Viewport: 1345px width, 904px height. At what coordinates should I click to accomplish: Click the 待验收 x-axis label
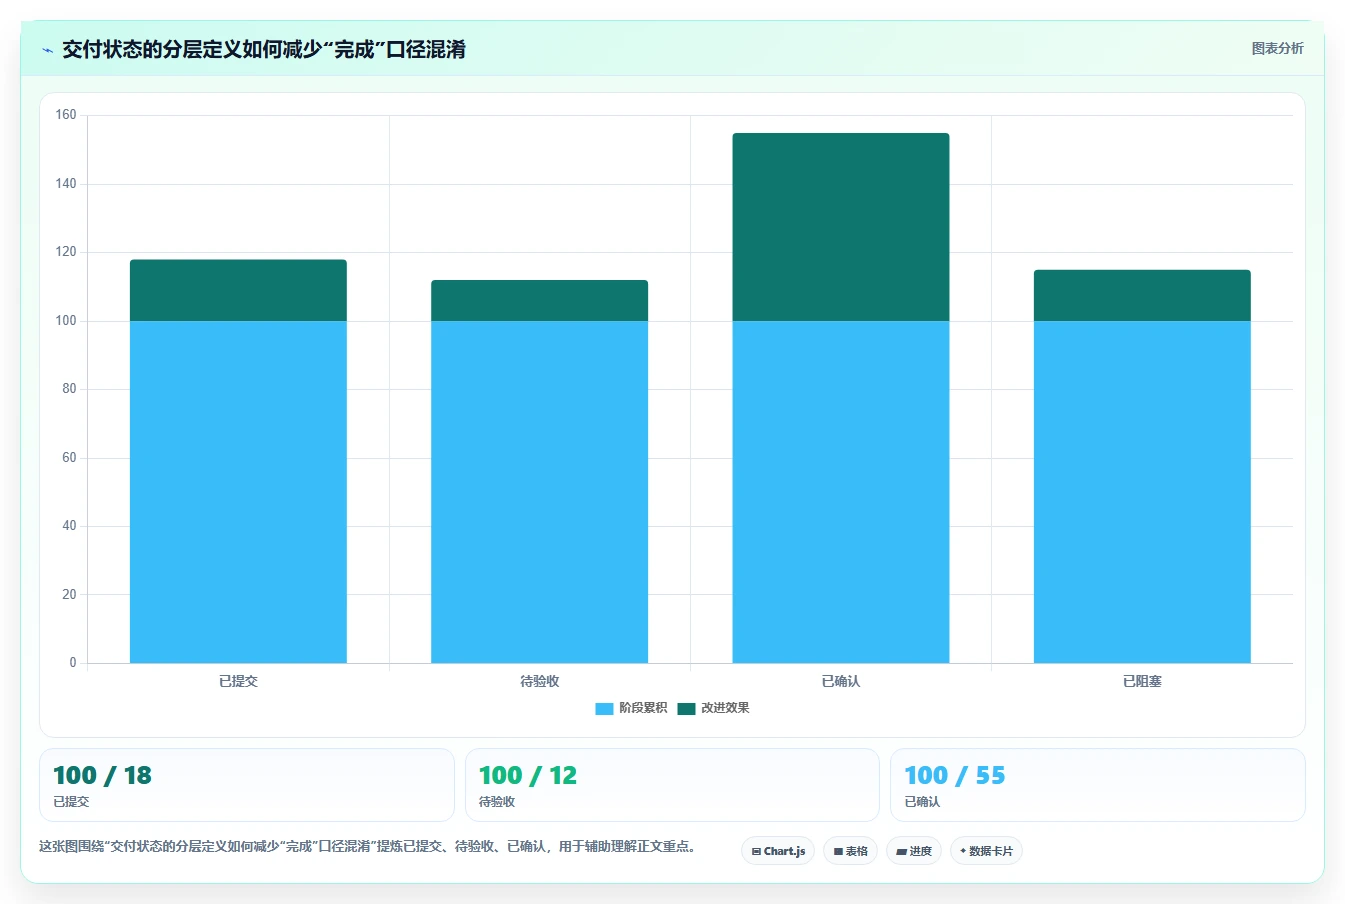(x=540, y=681)
